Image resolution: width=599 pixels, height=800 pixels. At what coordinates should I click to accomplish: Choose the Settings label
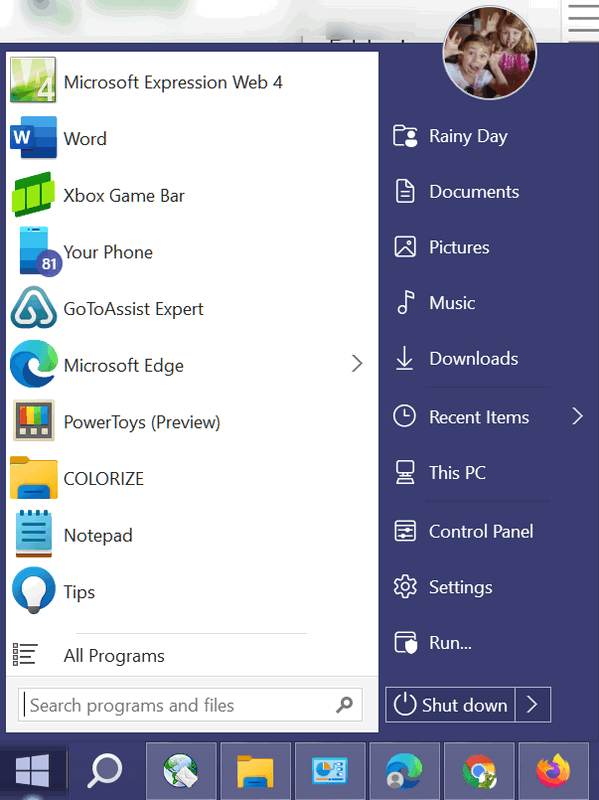tap(460, 587)
